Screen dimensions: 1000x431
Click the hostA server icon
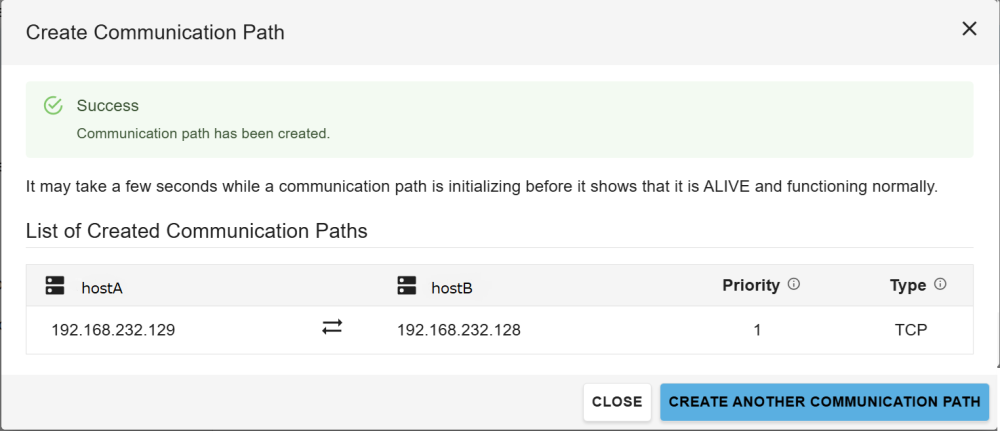click(55, 286)
